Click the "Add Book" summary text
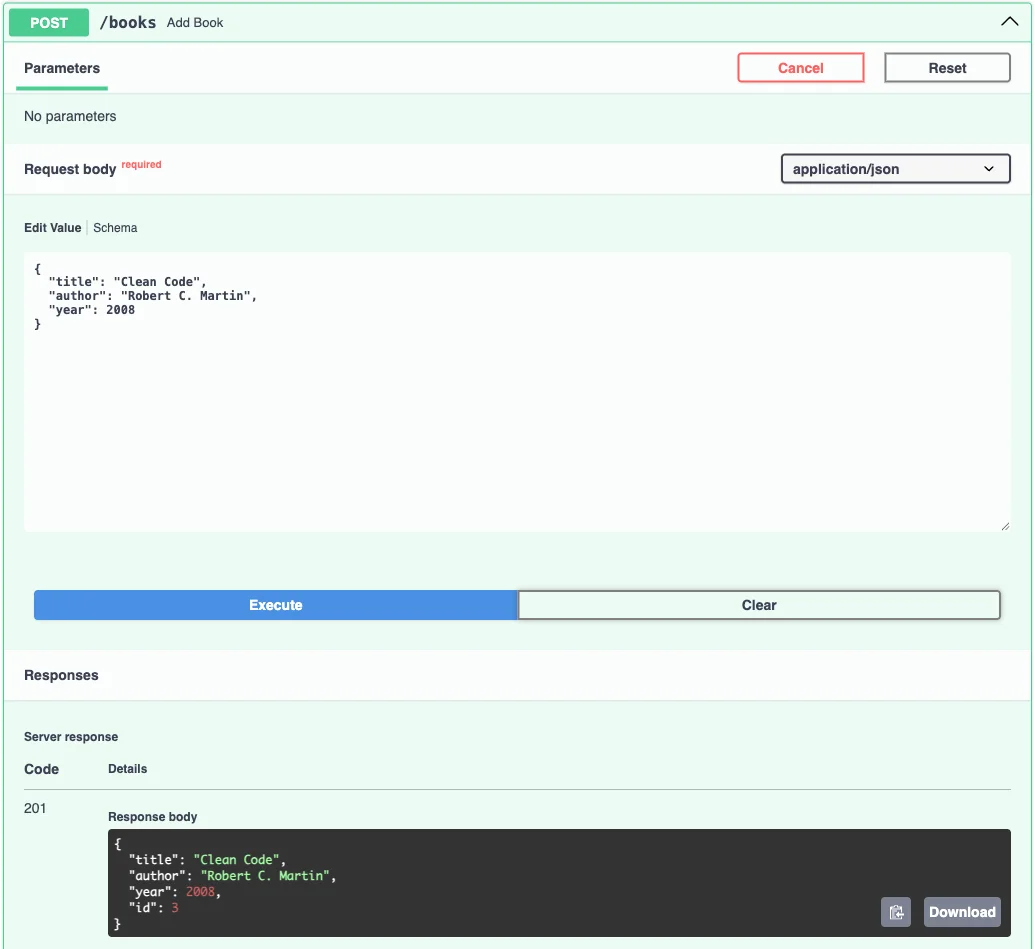The width and height of the screenshot is (1035, 949). pos(195,22)
